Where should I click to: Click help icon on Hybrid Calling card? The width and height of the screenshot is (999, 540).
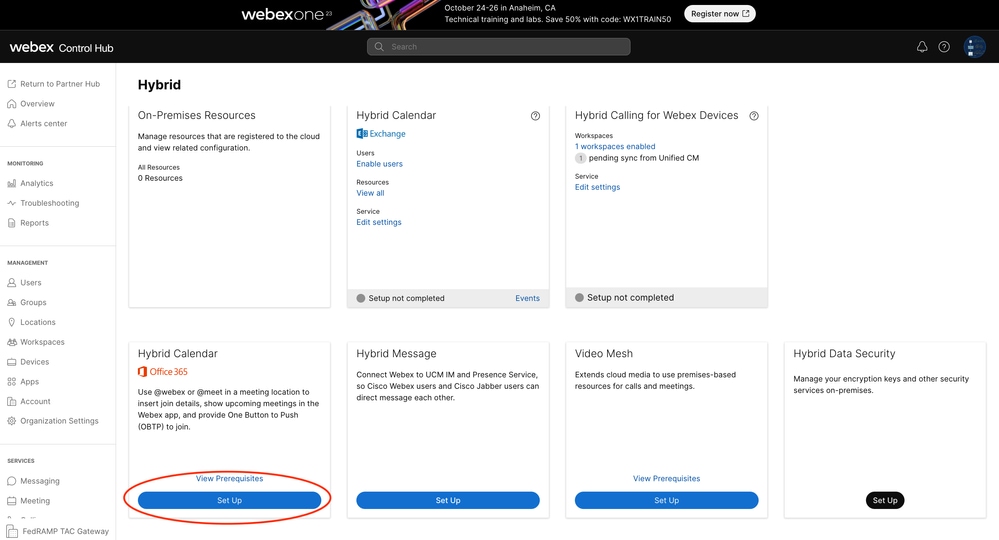point(754,116)
